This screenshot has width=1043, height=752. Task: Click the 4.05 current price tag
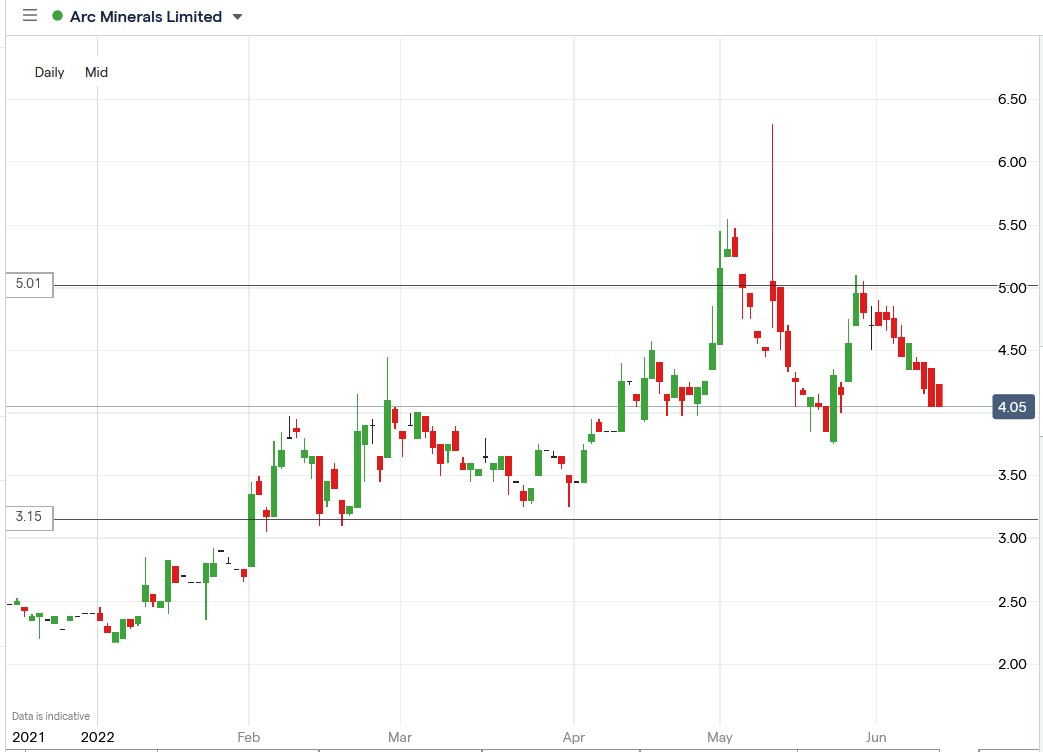(1013, 407)
